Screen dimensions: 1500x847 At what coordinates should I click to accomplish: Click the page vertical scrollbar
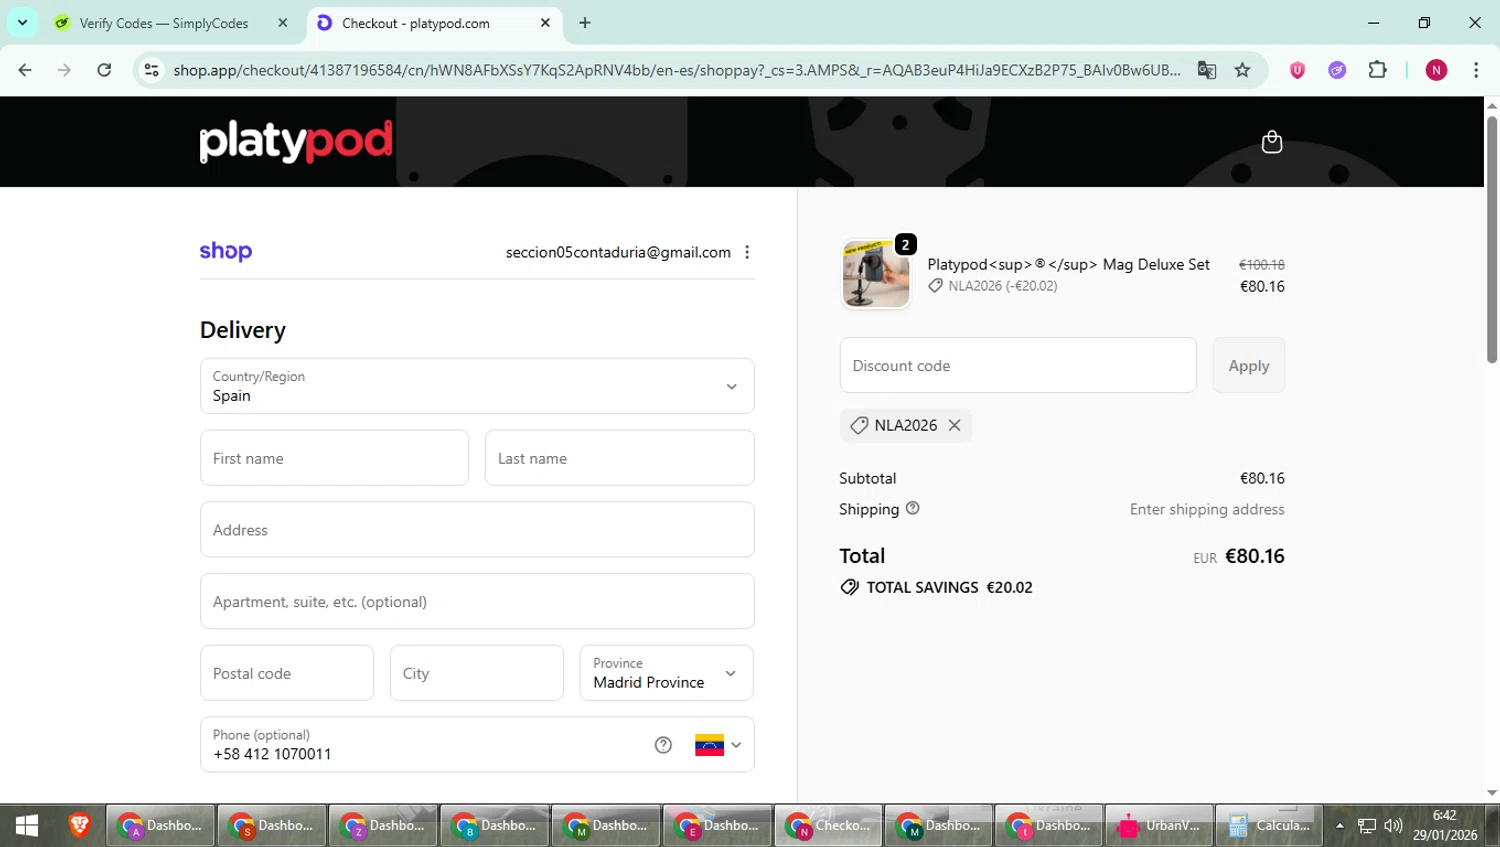(1492, 240)
